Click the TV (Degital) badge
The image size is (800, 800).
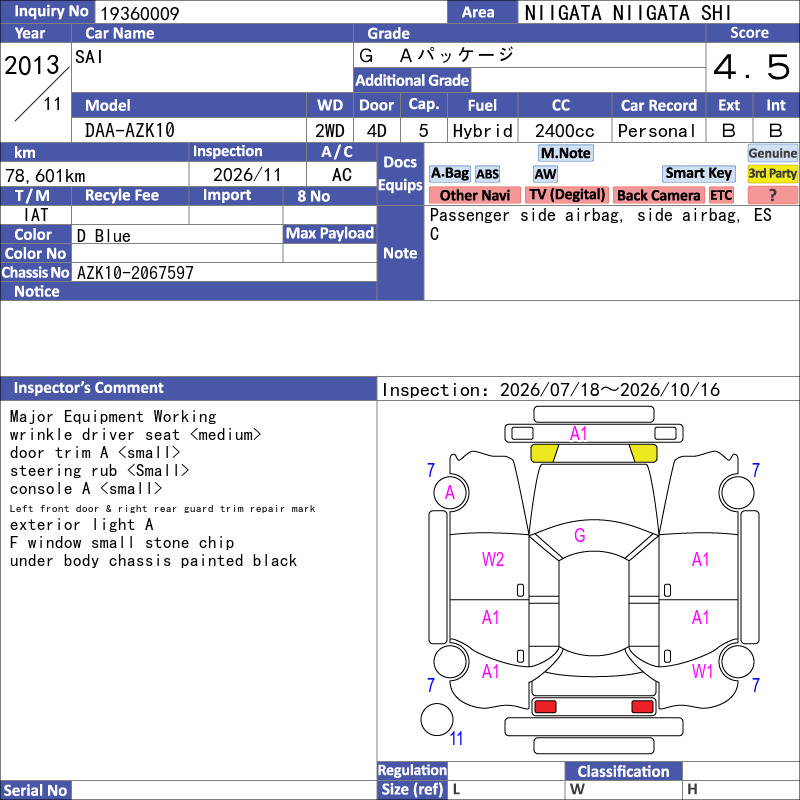[x=566, y=195]
